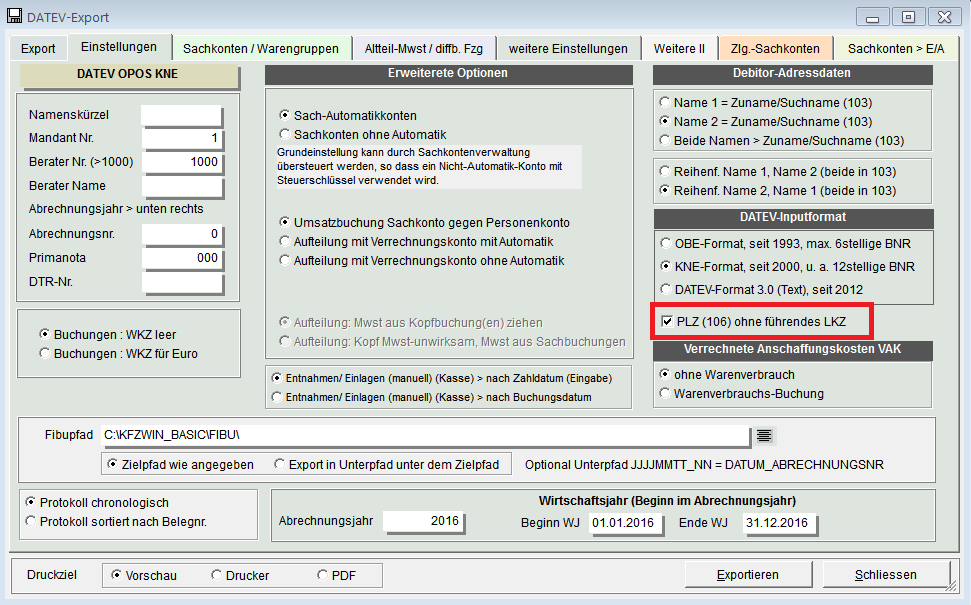This screenshot has height=605, width=971.
Task: Click the Exportieren button
Action: [748, 575]
